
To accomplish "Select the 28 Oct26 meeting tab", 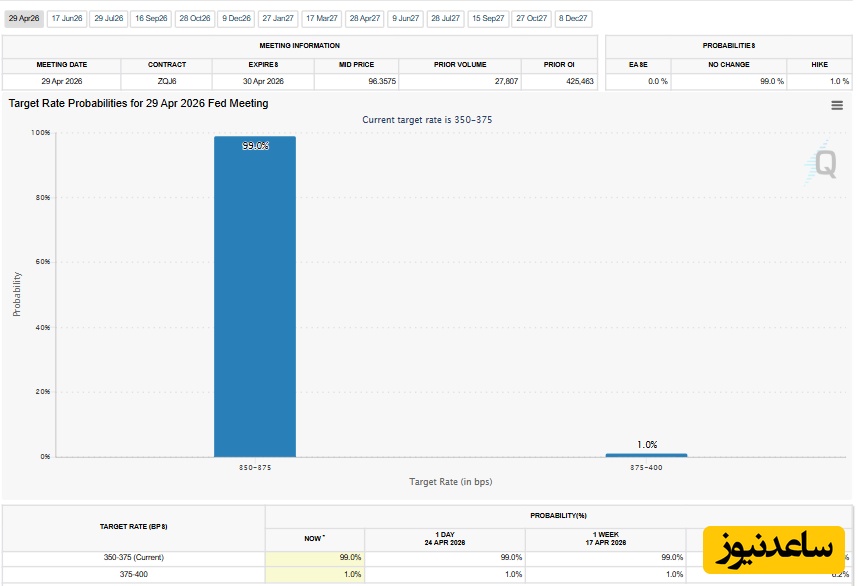I will [195, 18].
